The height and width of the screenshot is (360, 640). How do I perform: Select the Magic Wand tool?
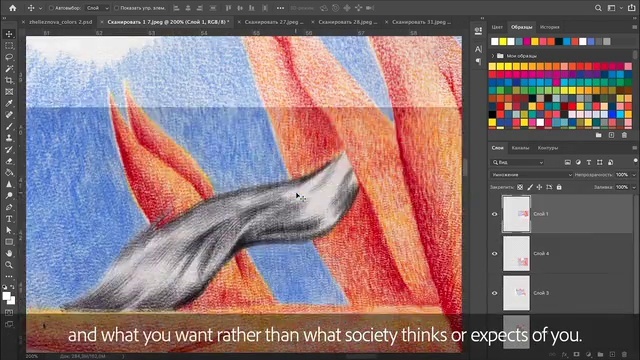tap(9, 69)
